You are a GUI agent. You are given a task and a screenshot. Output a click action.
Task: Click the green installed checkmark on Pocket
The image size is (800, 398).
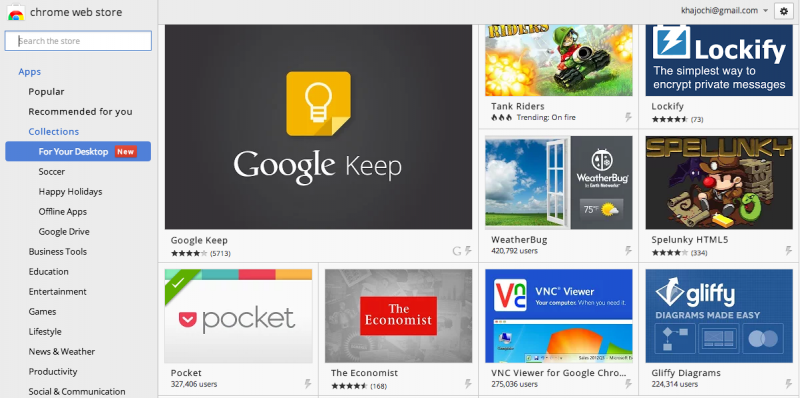178,282
